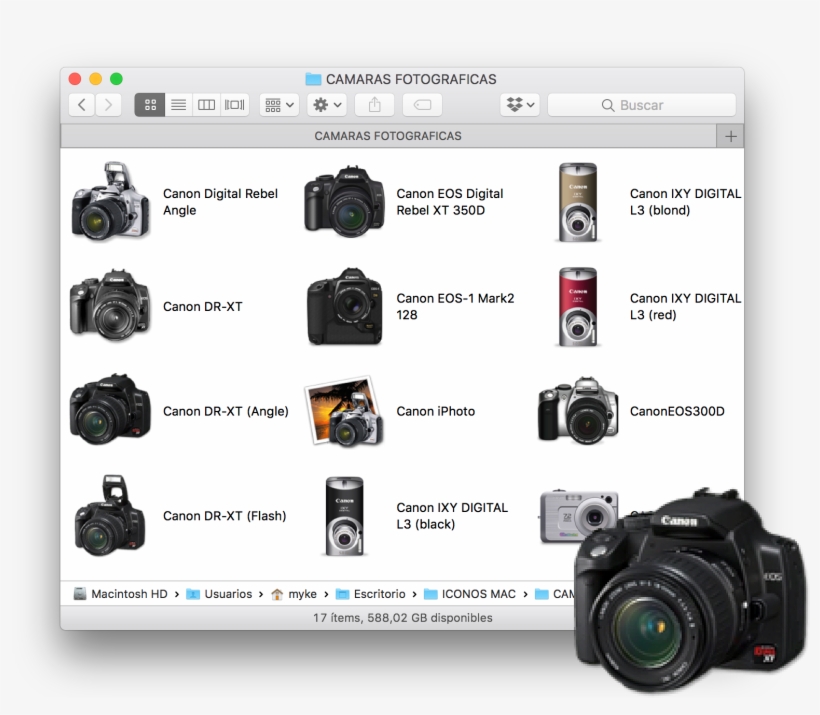Click Canon IXY DIGITAL L3 (blond) label

click(685, 202)
